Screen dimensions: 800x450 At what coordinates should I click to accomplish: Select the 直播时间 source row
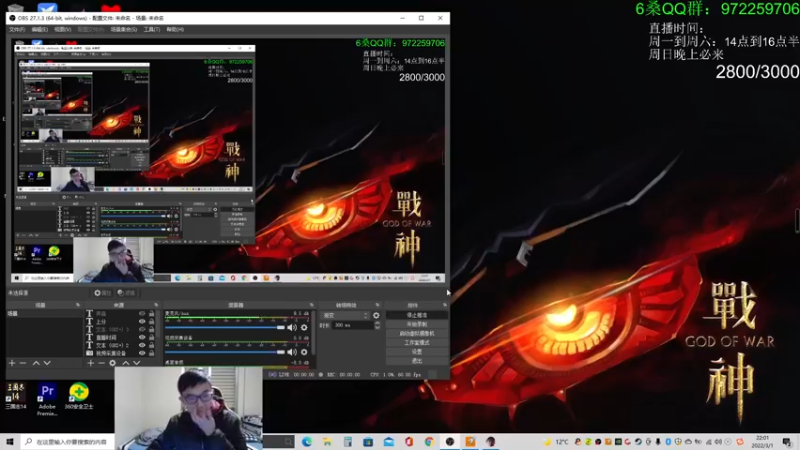tap(121, 337)
